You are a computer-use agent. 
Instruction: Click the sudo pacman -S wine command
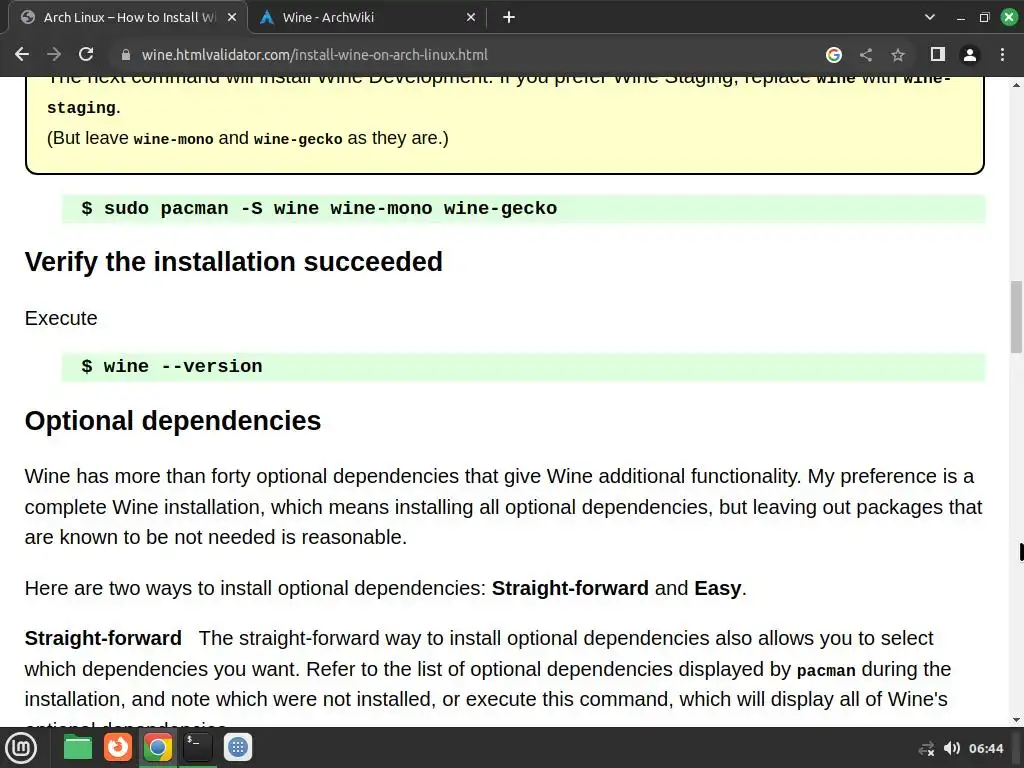(319, 208)
